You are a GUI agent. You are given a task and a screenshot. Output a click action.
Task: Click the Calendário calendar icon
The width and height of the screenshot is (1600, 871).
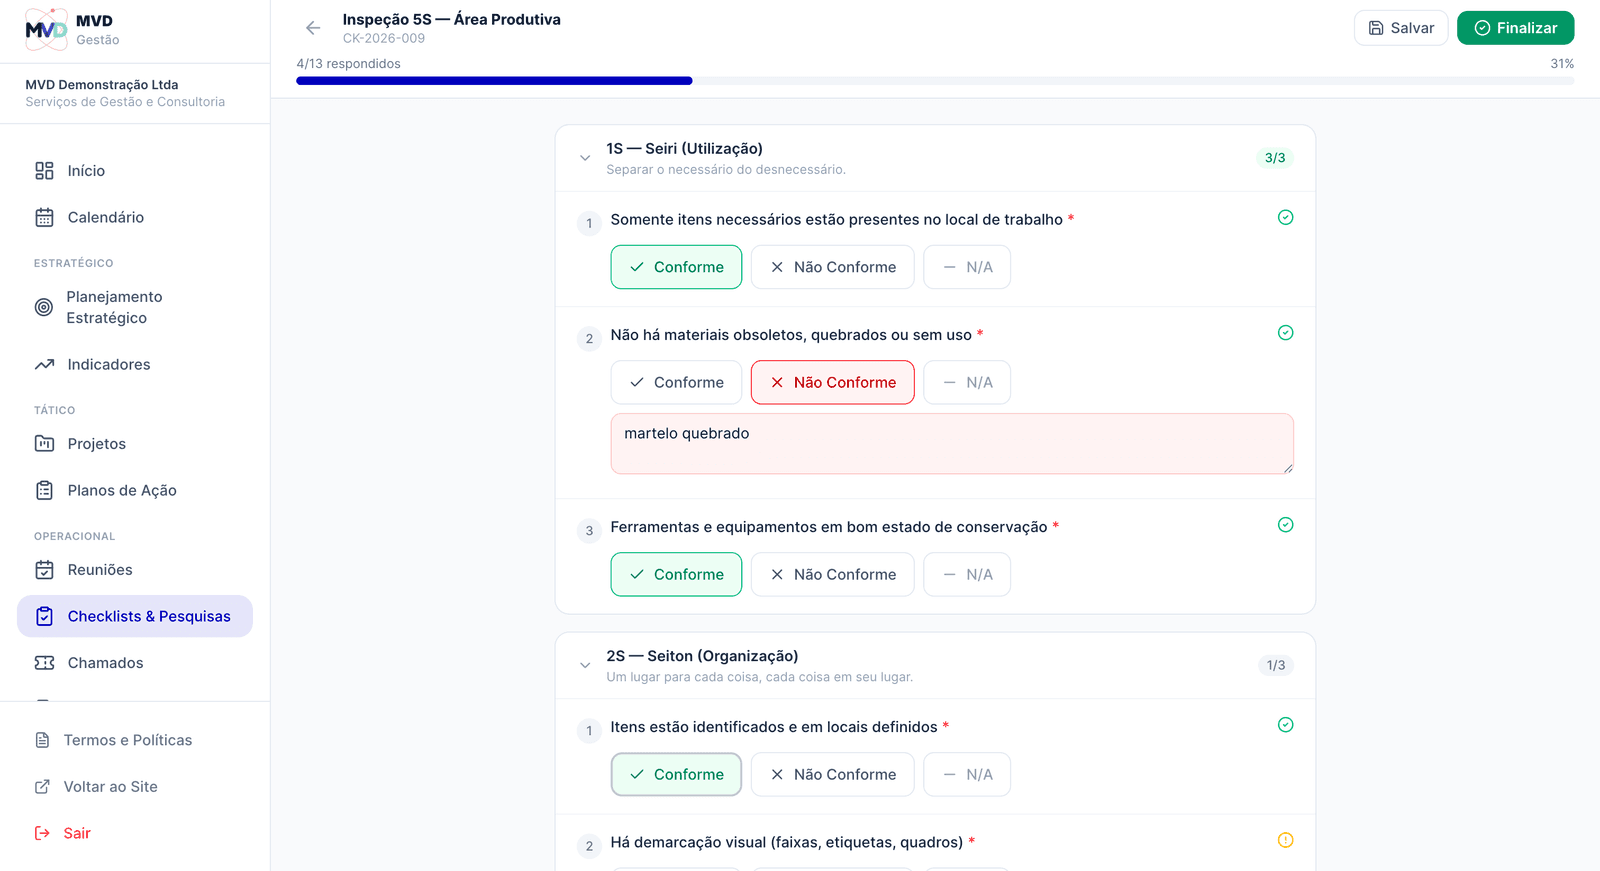click(44, 217)
